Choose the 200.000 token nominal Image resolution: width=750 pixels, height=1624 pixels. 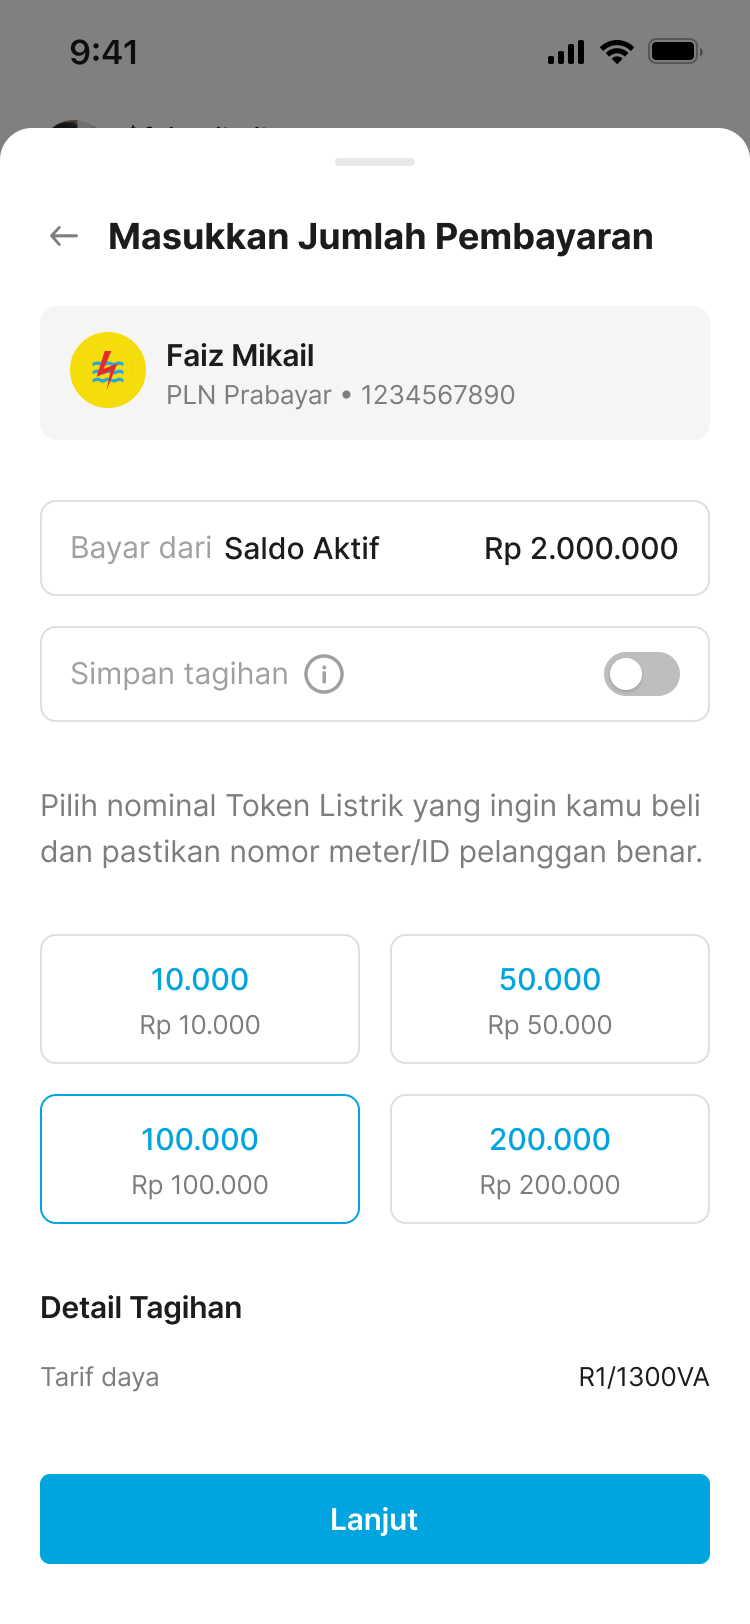pos(550,1159)
